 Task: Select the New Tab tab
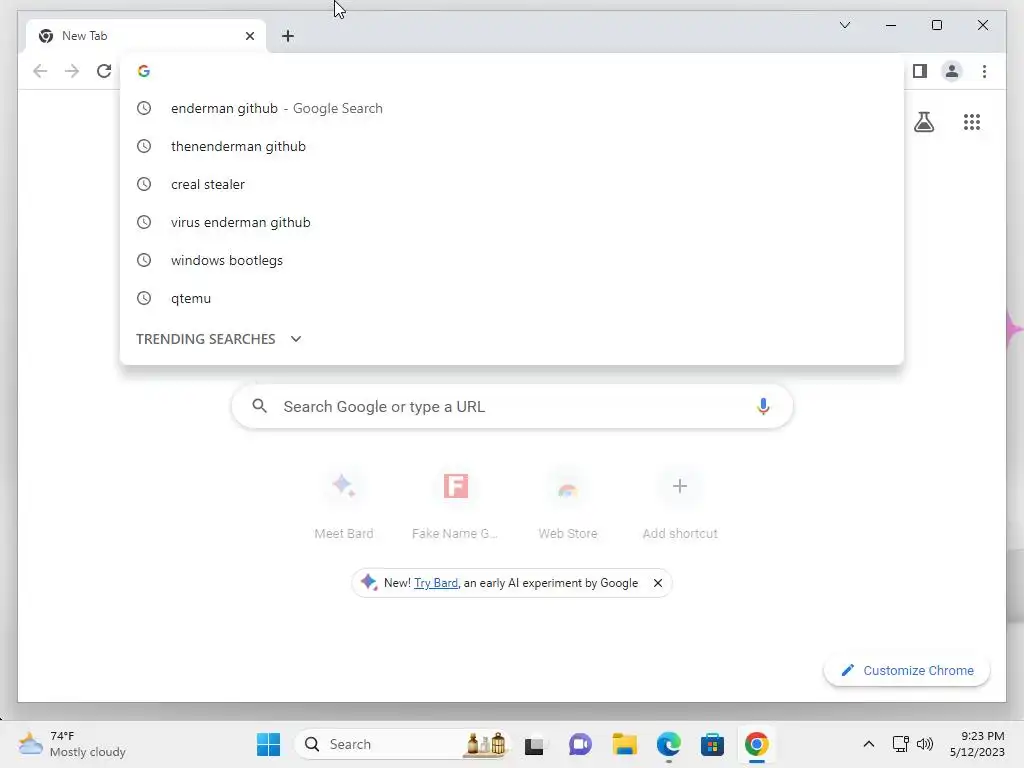(146, 36)
